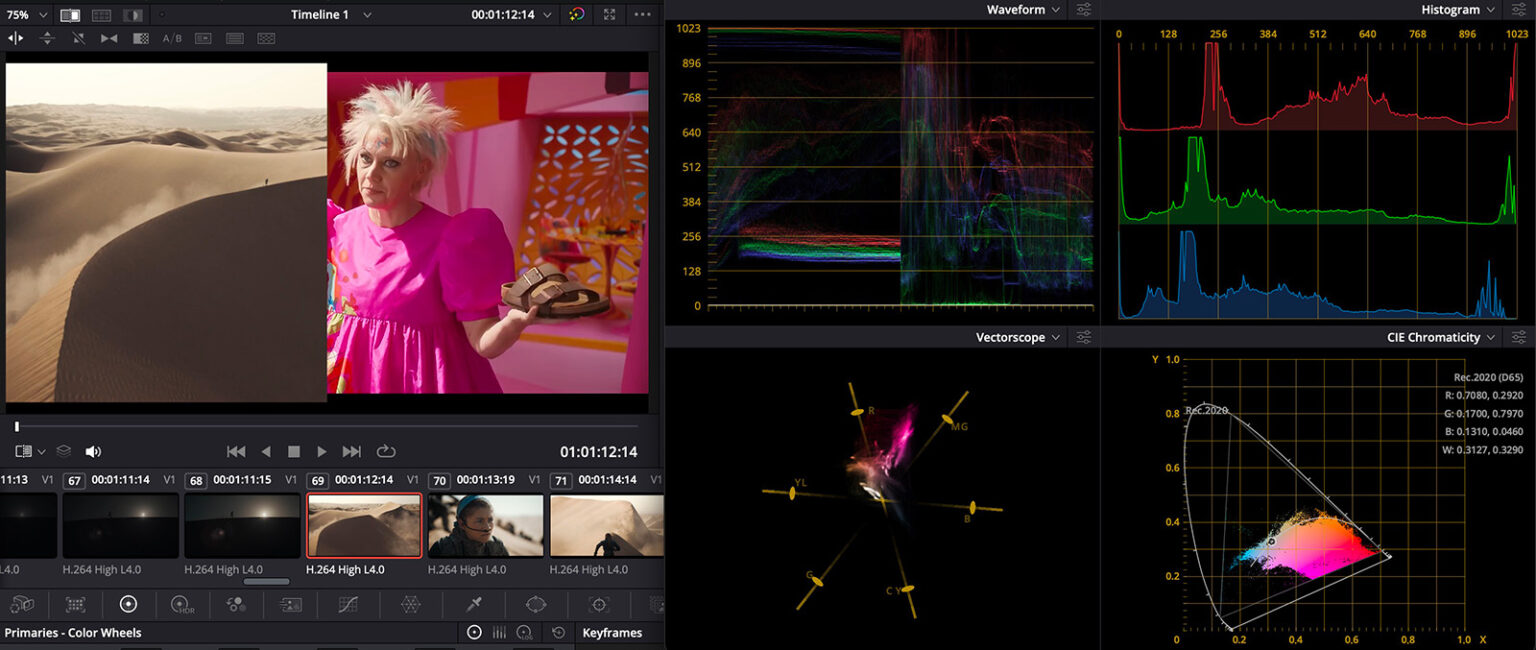Open the Power Windows panel
The height and width of the screenshot is (650, 1536).
pyautogui.click(x=535, y=604)
